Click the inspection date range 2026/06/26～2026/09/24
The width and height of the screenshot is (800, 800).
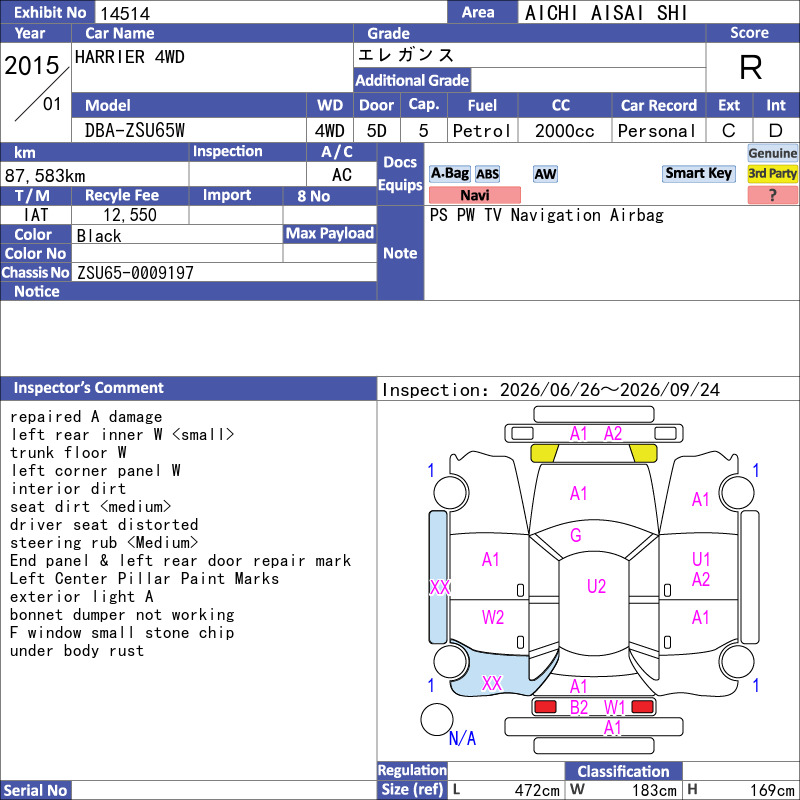(610, 390)
